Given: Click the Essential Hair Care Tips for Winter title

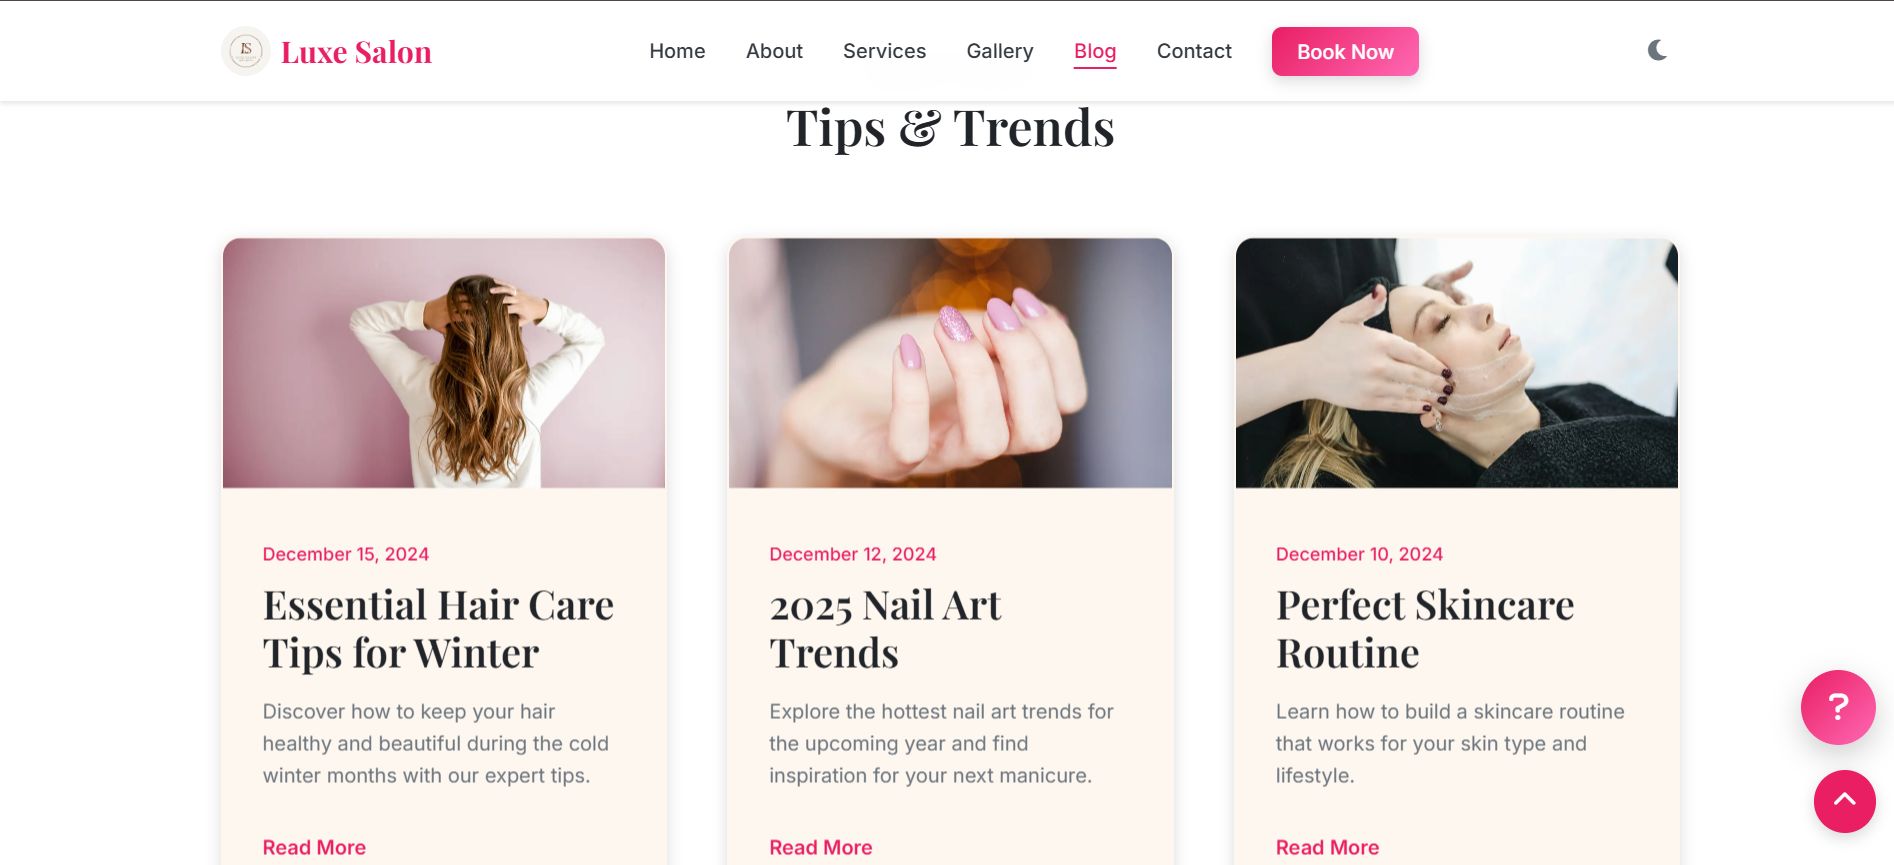Looking at the screenshot, I should (438, 629).
